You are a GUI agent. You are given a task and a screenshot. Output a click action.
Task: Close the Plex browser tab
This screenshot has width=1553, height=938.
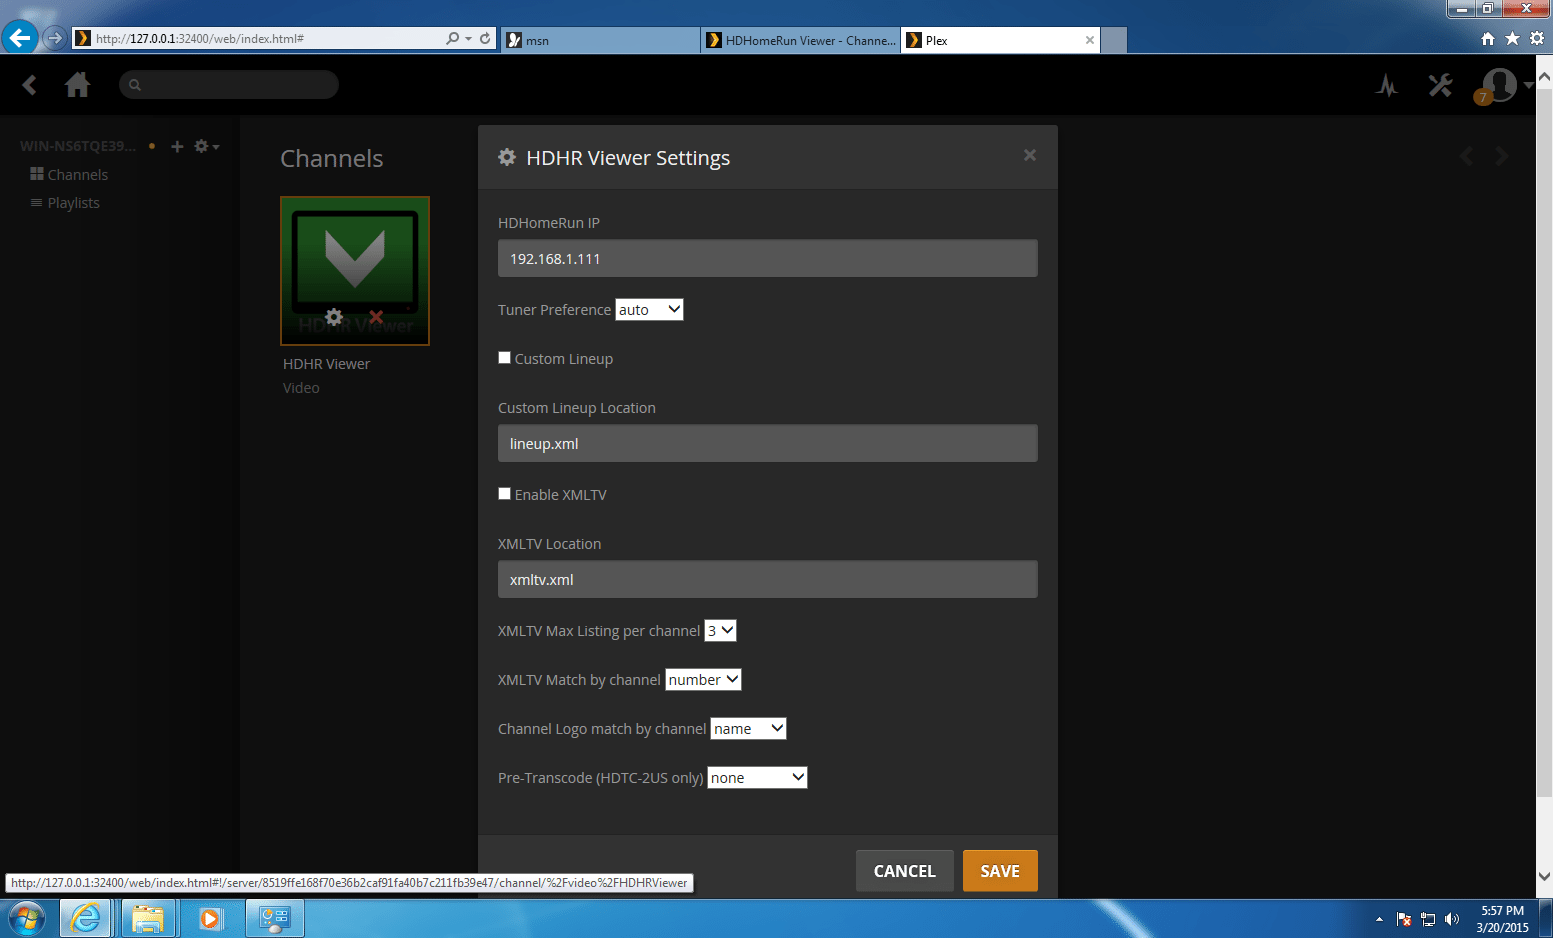pos(1090,40)
